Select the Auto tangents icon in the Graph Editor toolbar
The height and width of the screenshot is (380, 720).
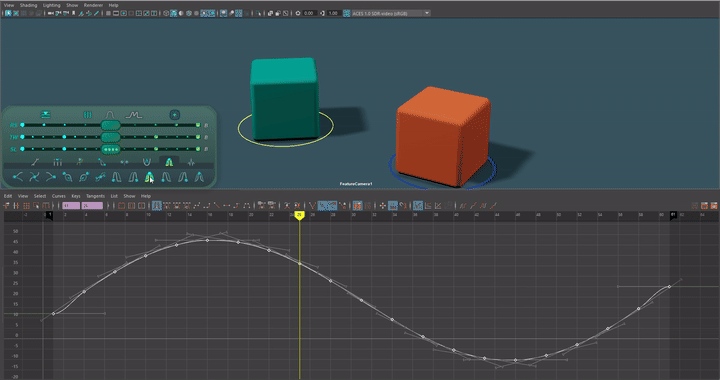click(157, 206)
